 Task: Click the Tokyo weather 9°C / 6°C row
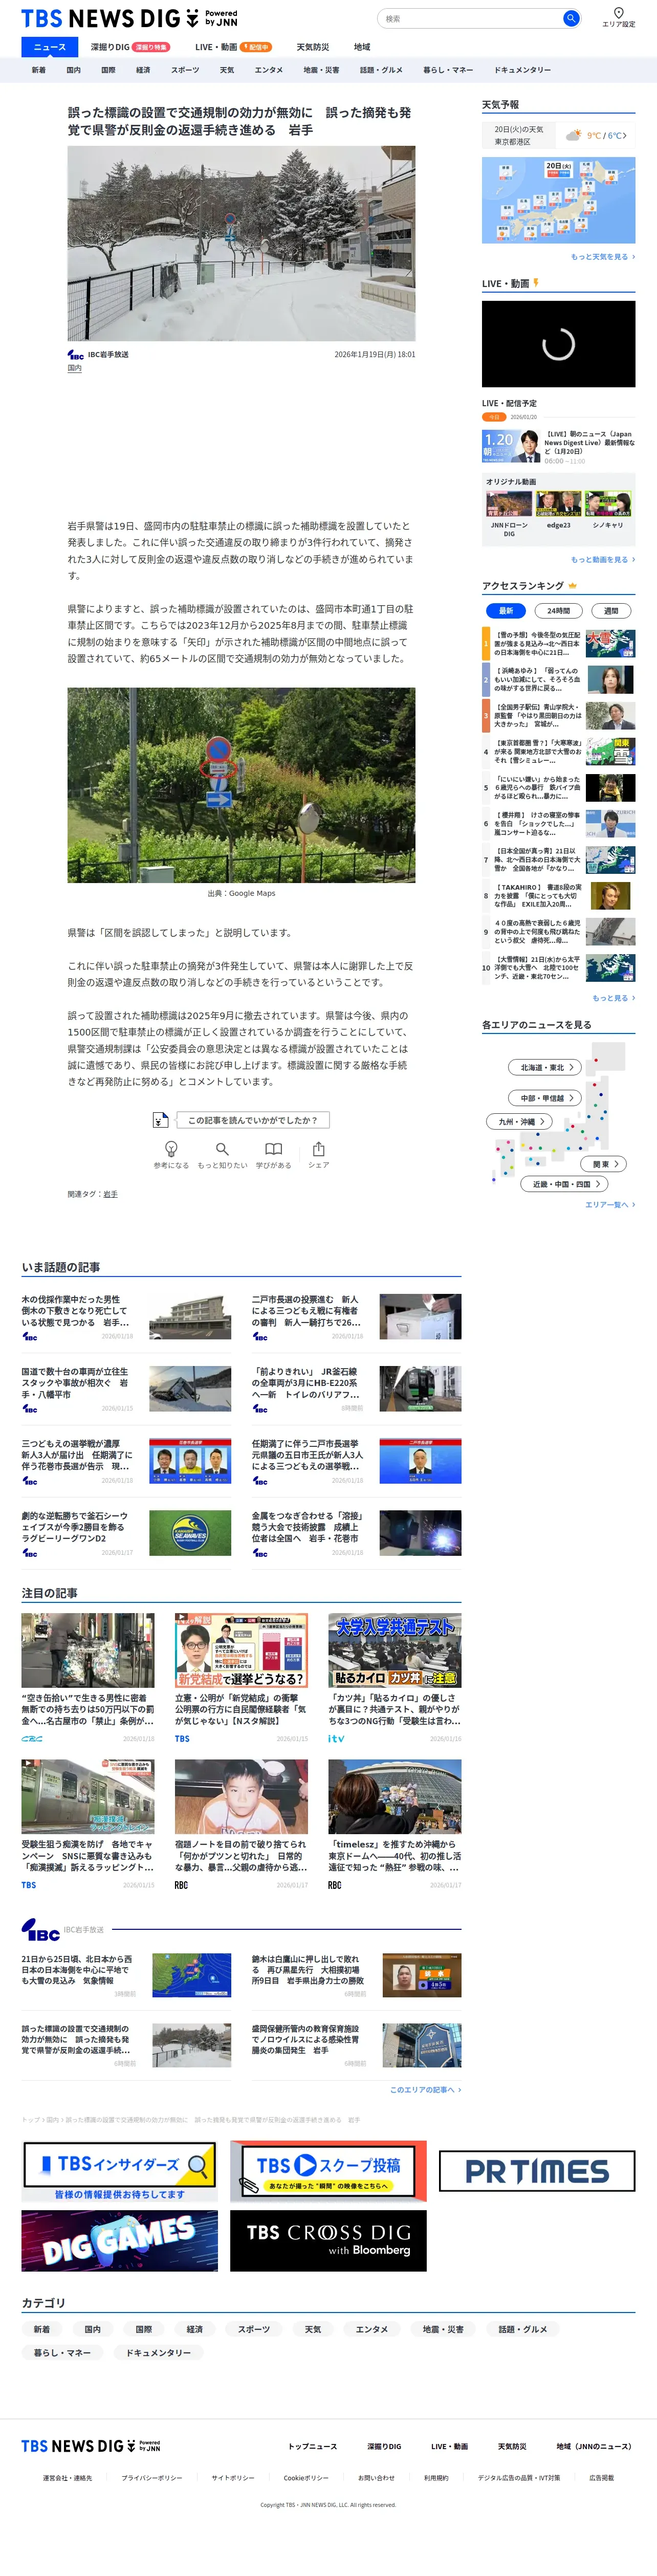[x=558, y=135]
